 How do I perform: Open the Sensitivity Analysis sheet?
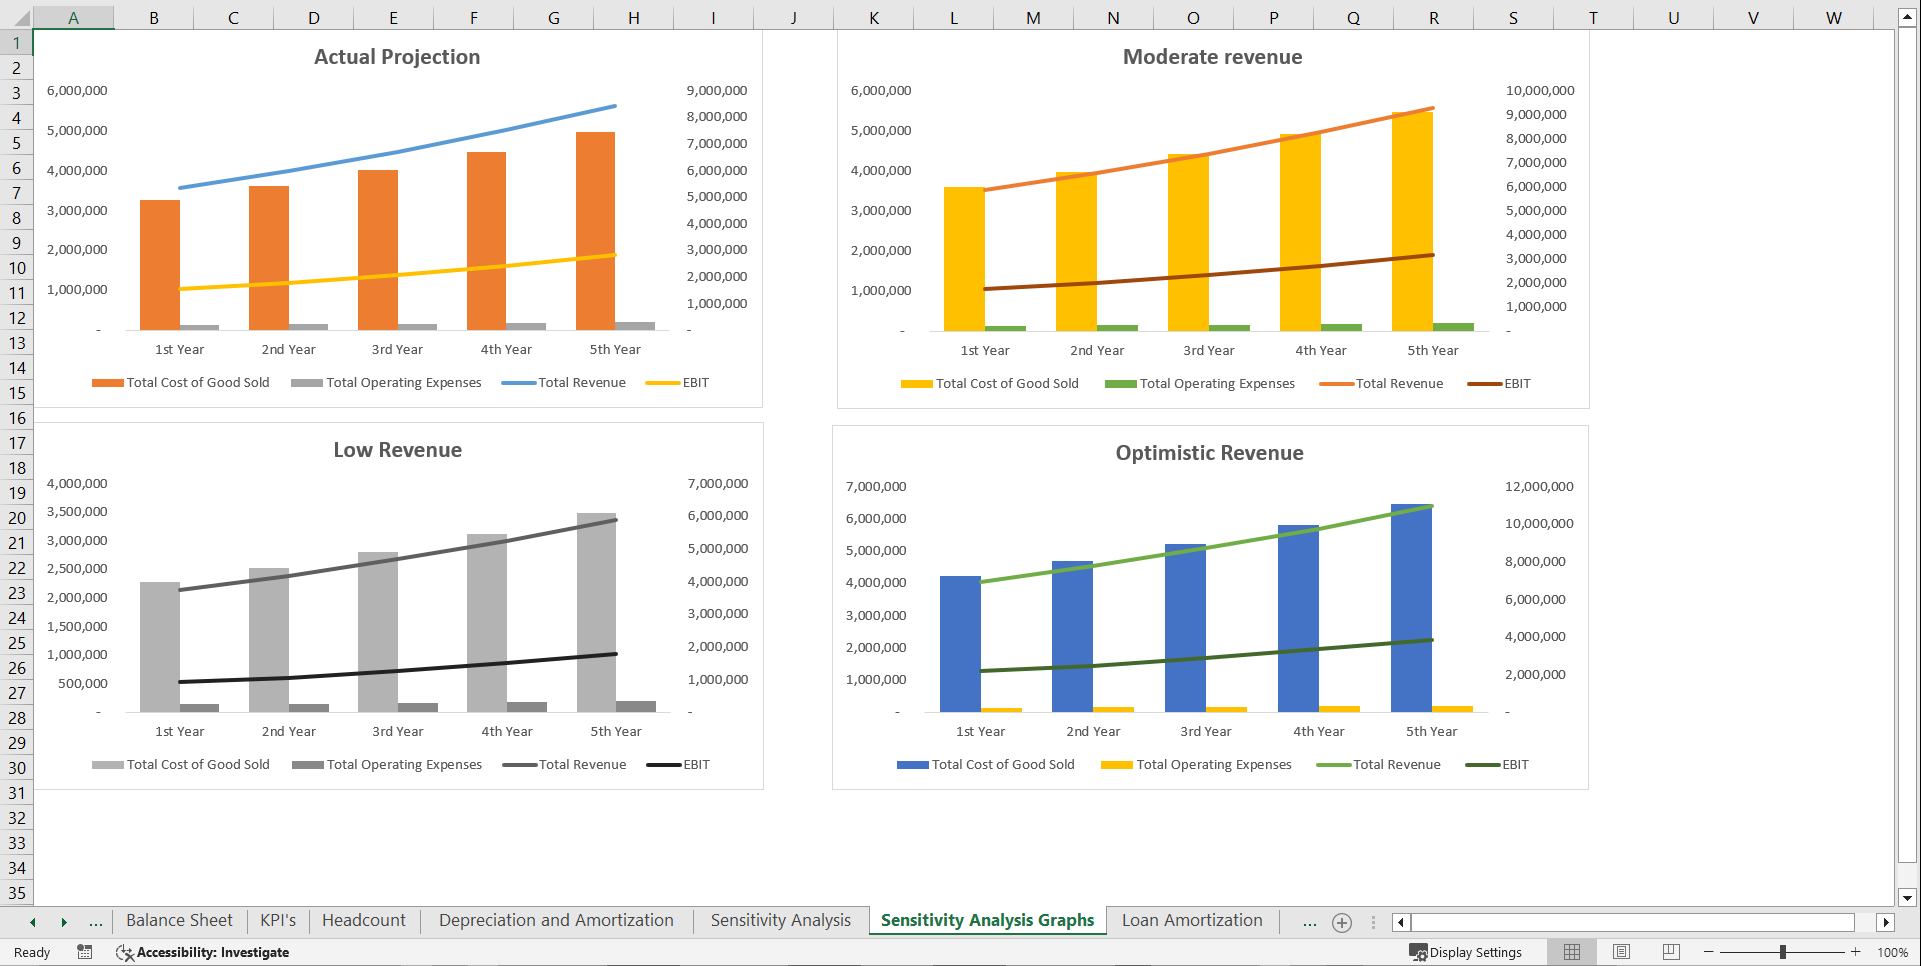(779, 920)
